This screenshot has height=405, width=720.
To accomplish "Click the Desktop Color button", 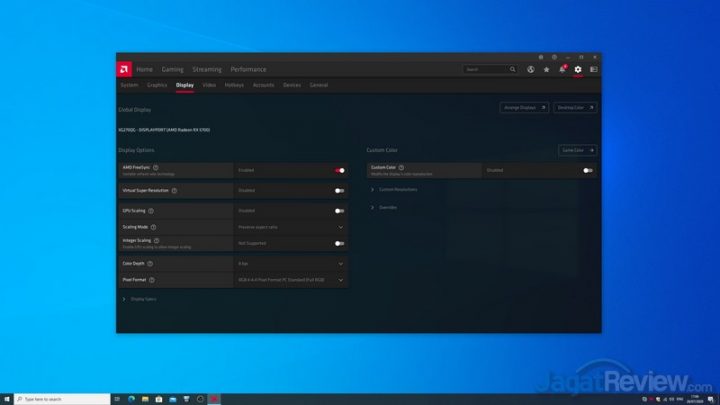I will pos(576,107).
